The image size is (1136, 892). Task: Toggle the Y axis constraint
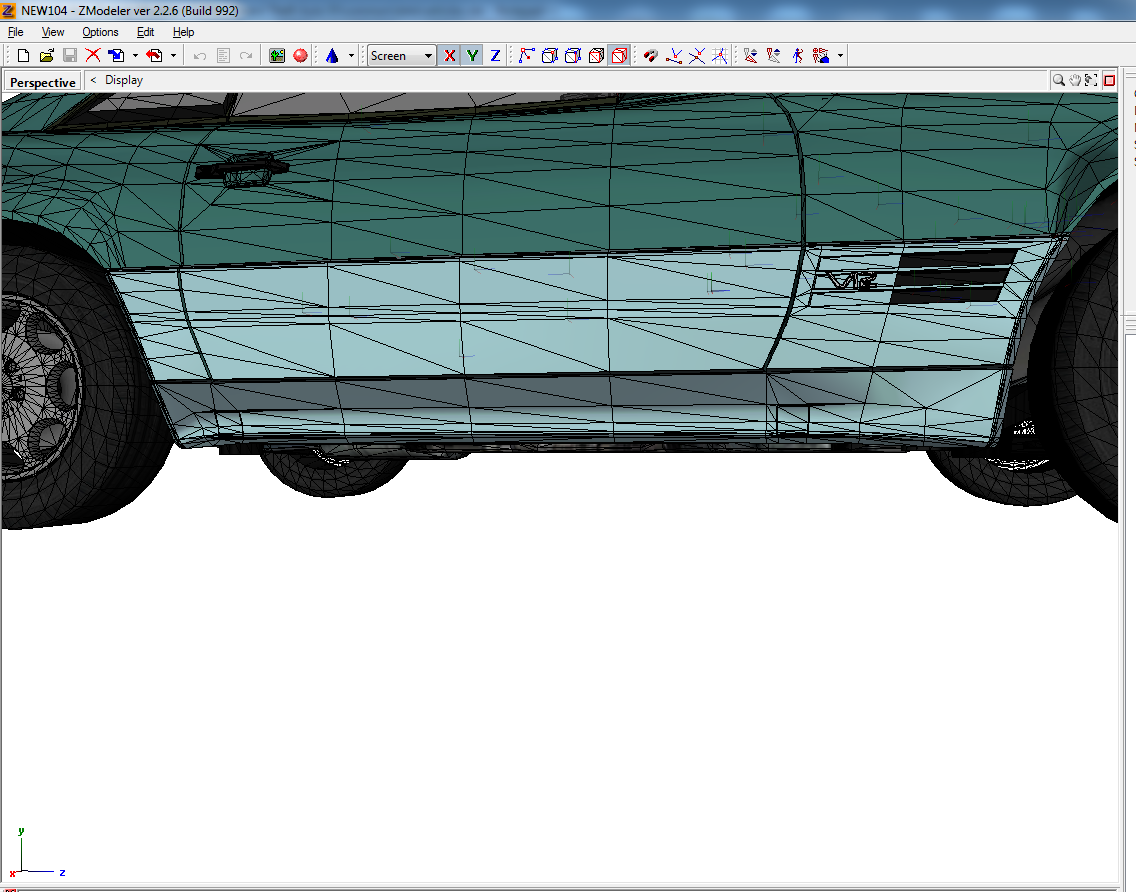pos(472,56)
